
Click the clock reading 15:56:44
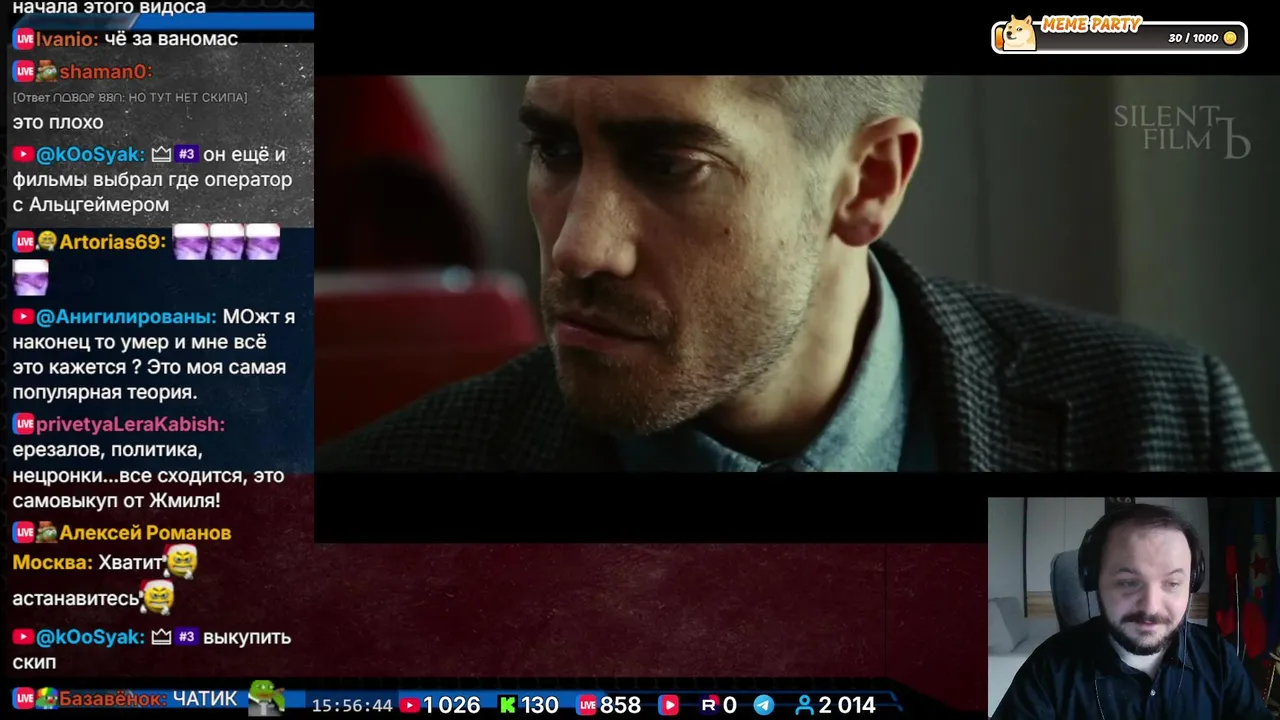tap(352, 705)
